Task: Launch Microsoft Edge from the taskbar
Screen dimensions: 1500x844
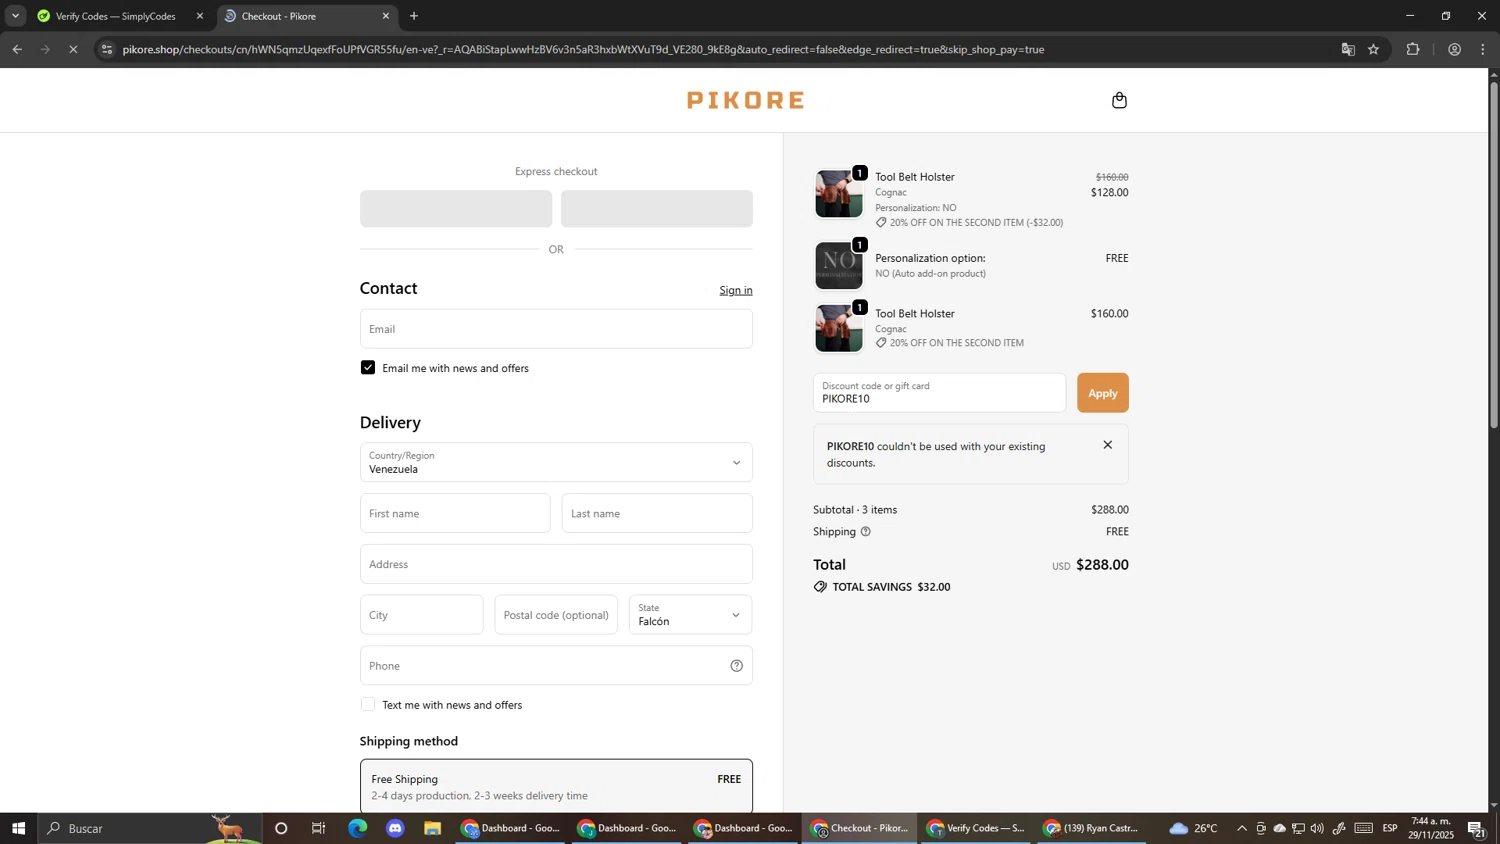Action: [357, 828]
